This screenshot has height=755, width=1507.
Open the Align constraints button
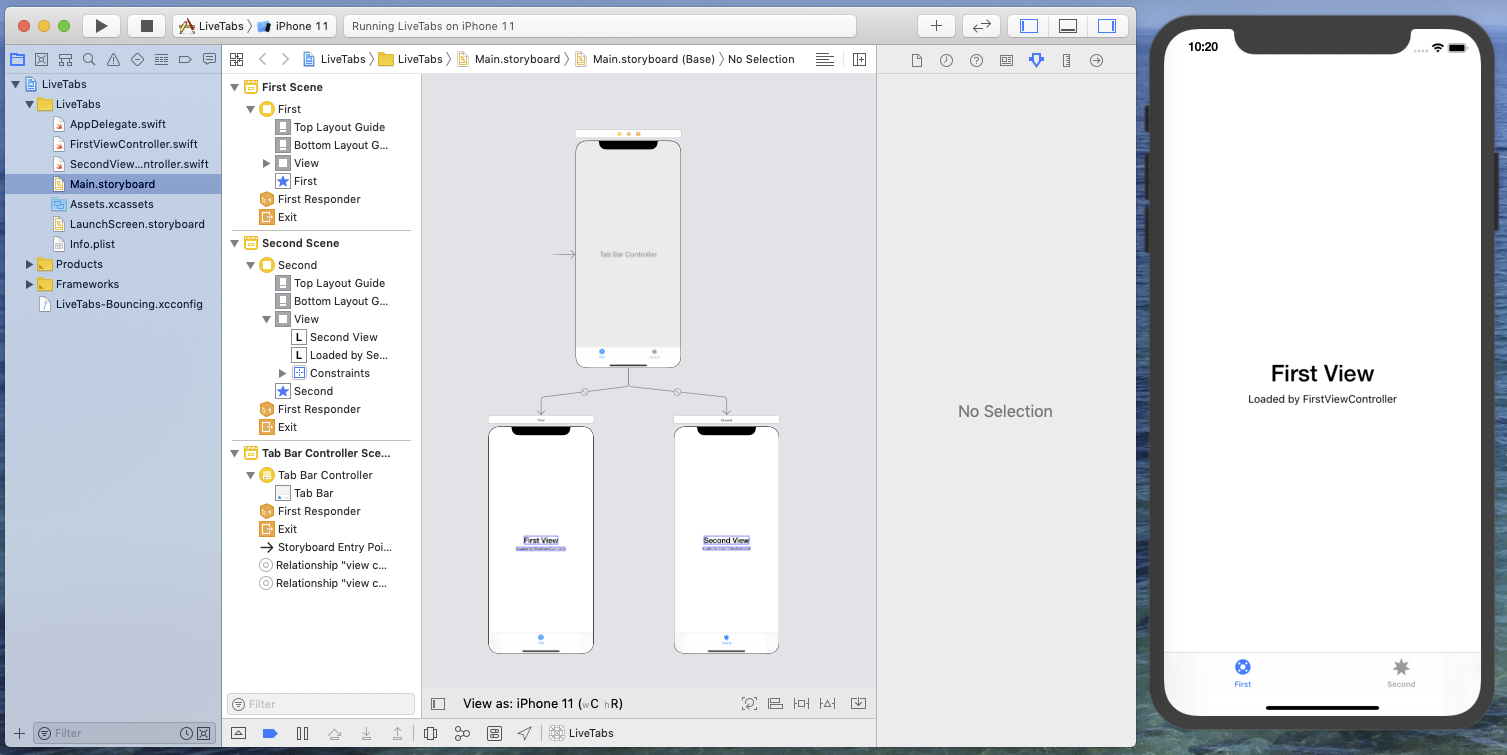coord(775,704)
